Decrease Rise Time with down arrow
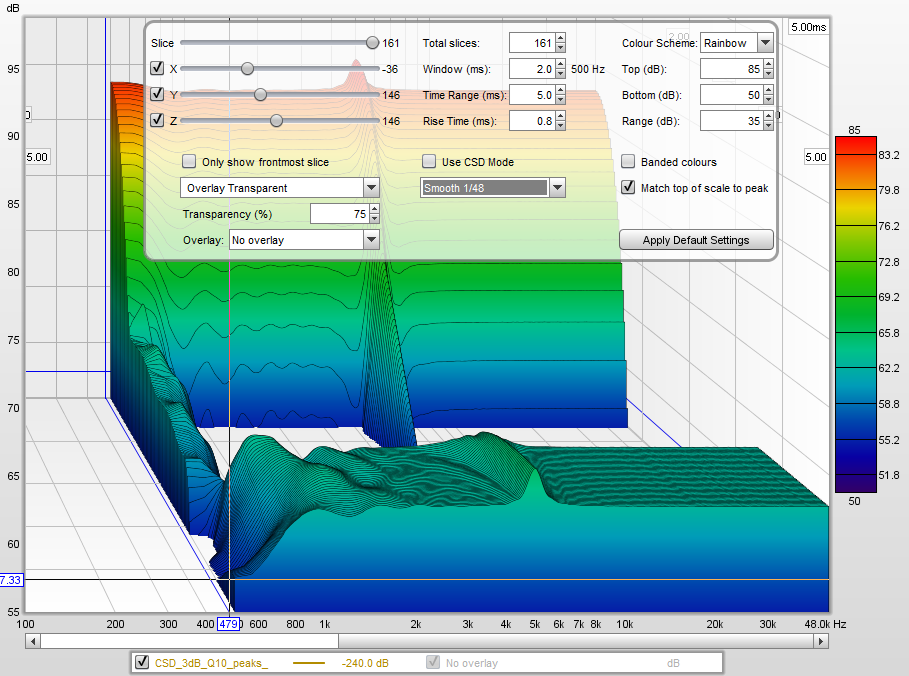The width and height of the screenshot is (909, 676). tap(560, 126)
